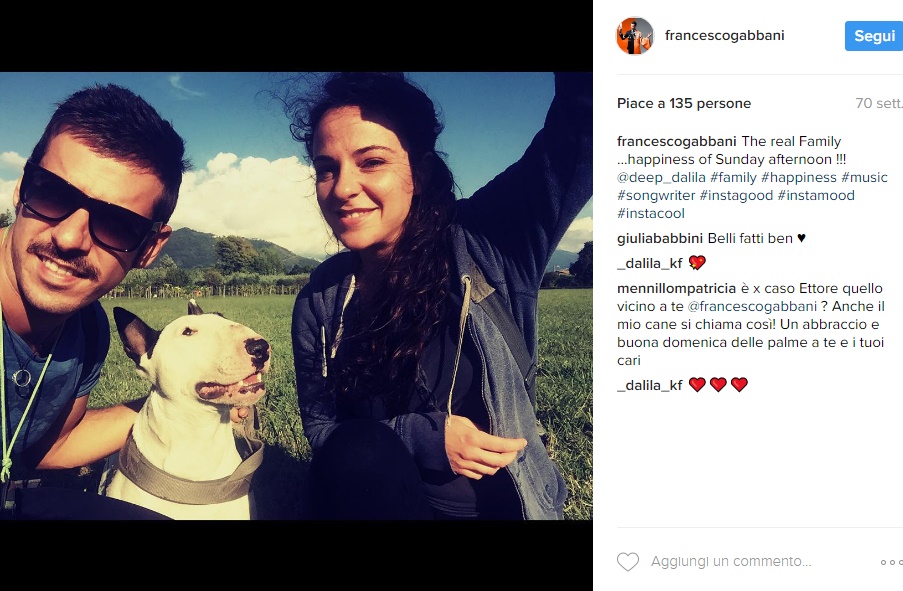Open francescogabbani profile avatar picture
Screen dimensions: 903x591
pos(635,36)
